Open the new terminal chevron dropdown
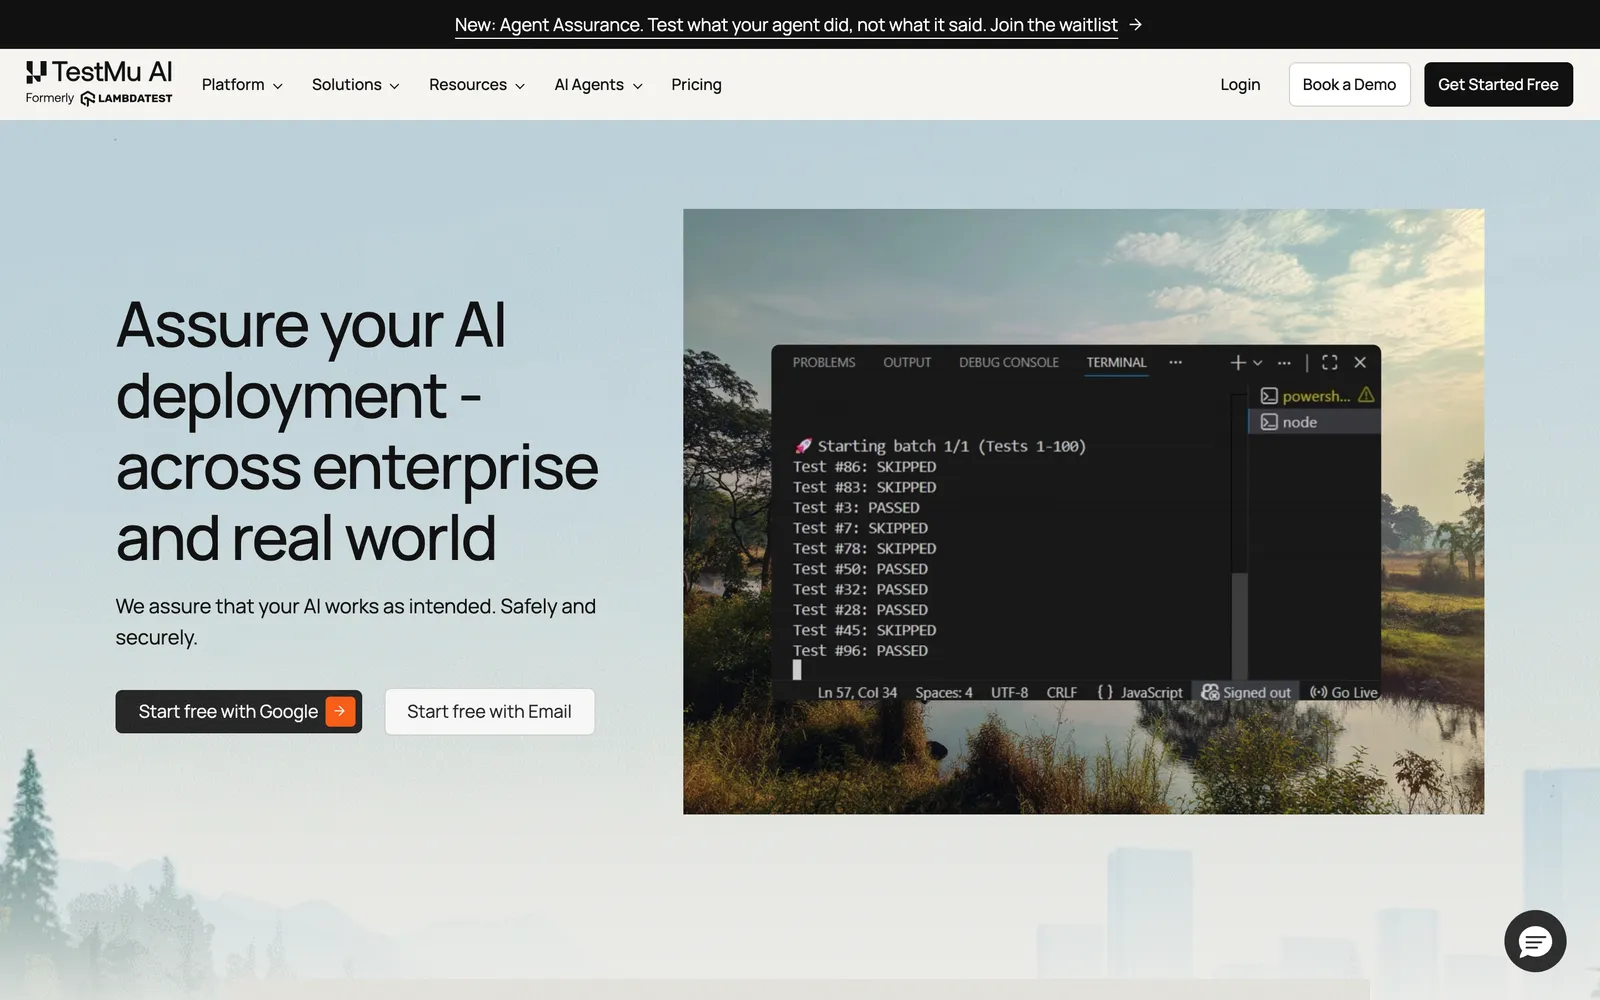 point(1257,362)
